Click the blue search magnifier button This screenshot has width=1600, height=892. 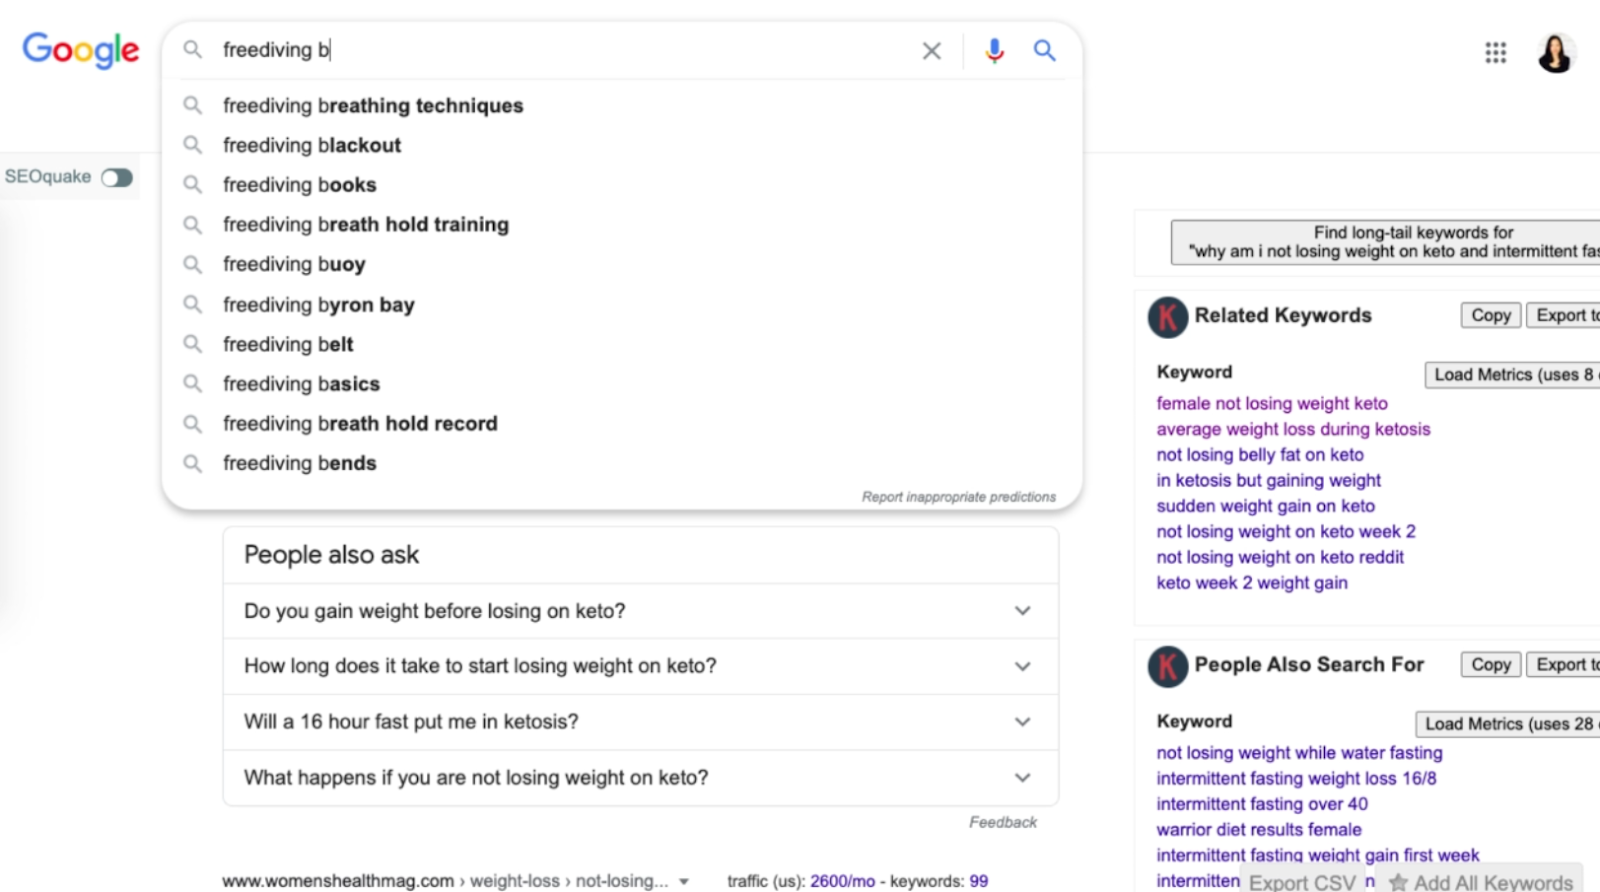click(x=1044, y=50)
